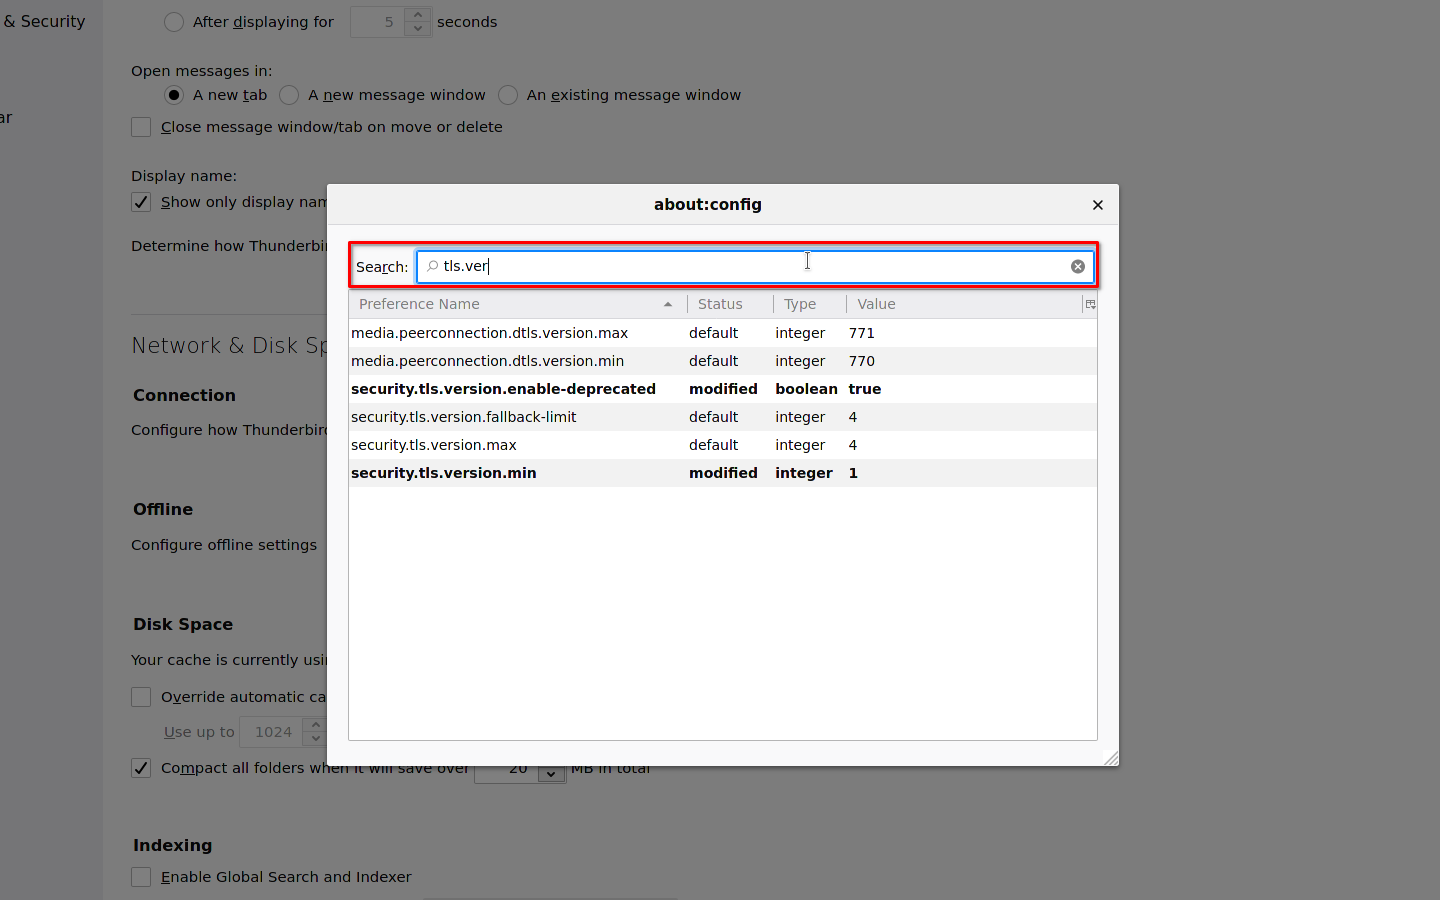
Task: Open the column picker icon
Action: coord(1090,304)
